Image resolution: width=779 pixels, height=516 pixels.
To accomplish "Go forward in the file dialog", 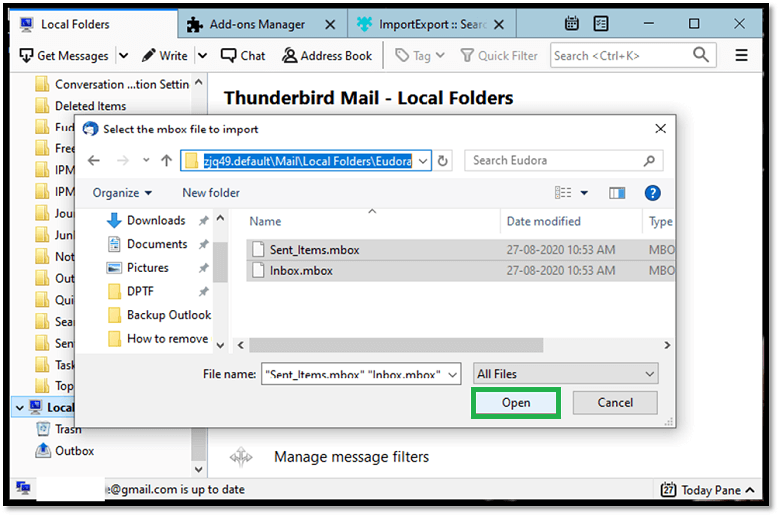I will (122, 160).
